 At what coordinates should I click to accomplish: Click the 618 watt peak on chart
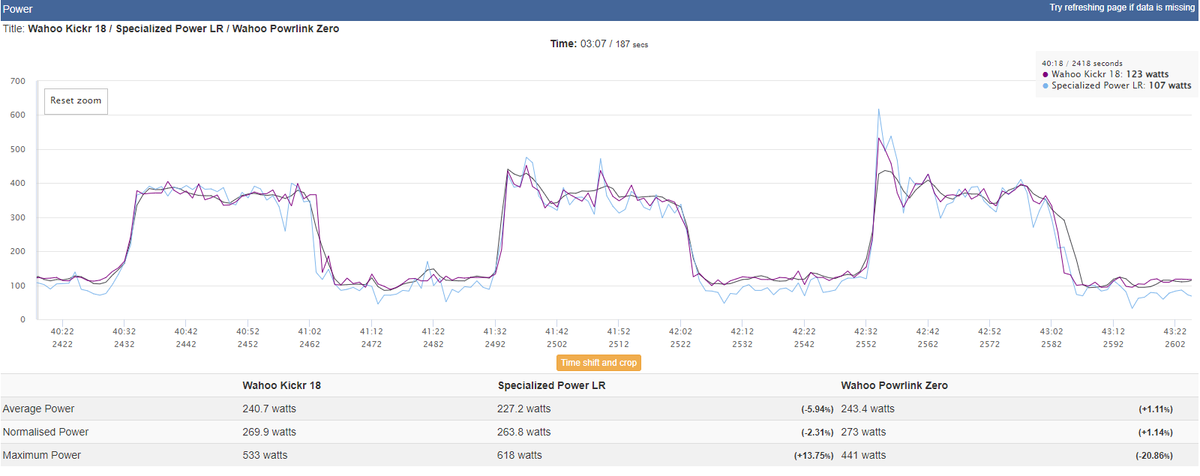tap(879, 109)
